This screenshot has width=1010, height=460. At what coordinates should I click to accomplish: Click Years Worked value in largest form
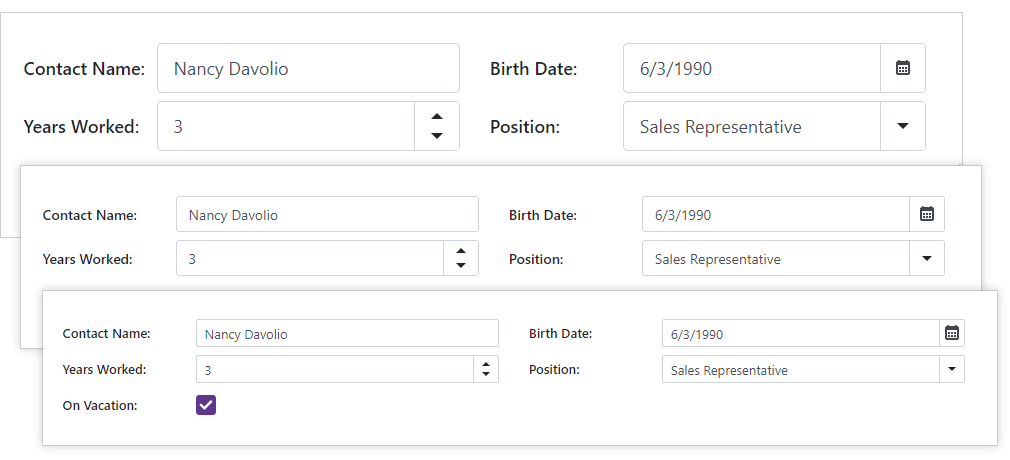coord(286,126)
